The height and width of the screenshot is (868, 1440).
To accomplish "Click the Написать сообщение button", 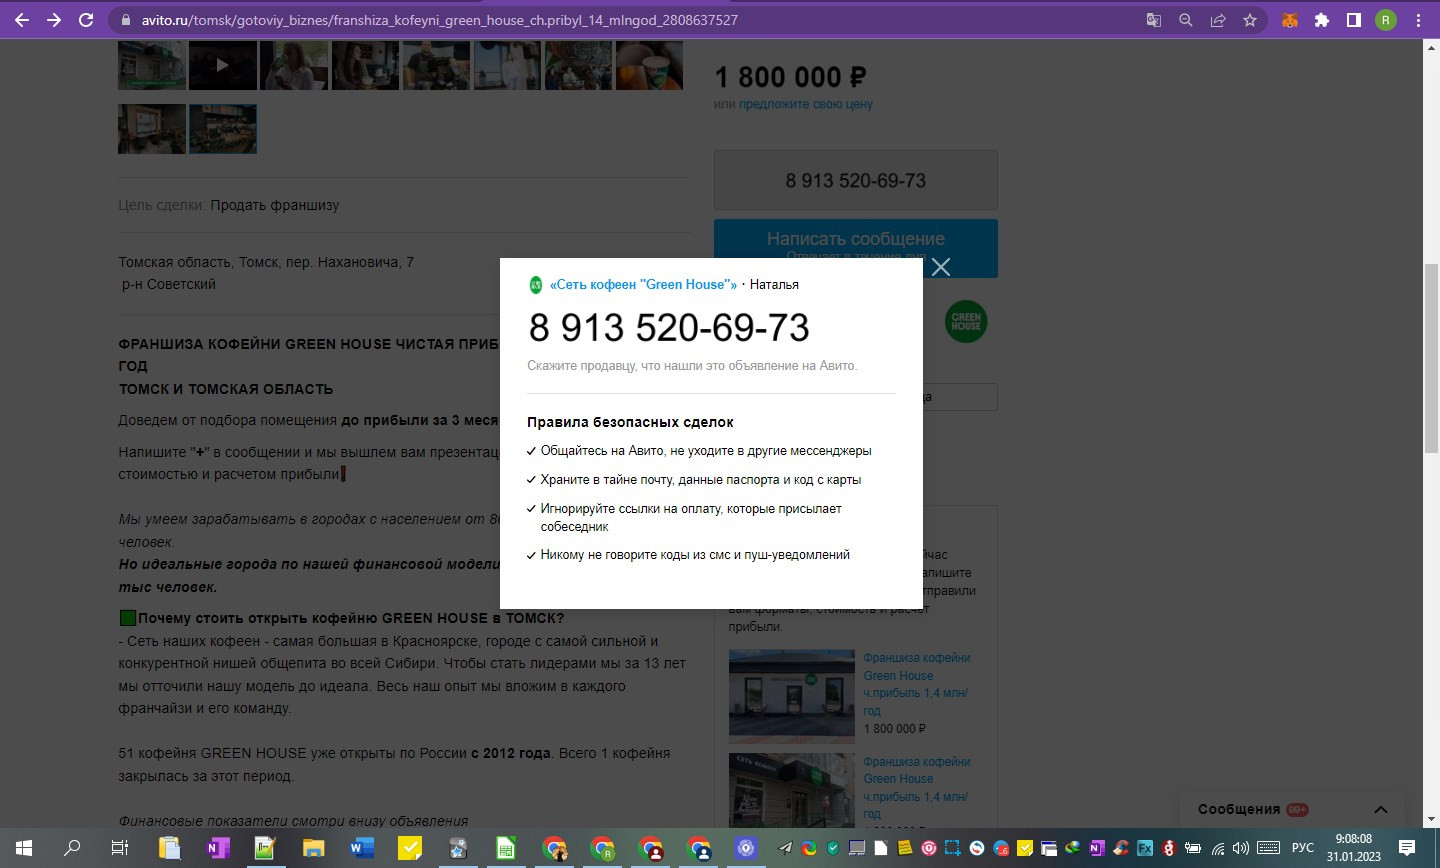I will click(856, 247).
